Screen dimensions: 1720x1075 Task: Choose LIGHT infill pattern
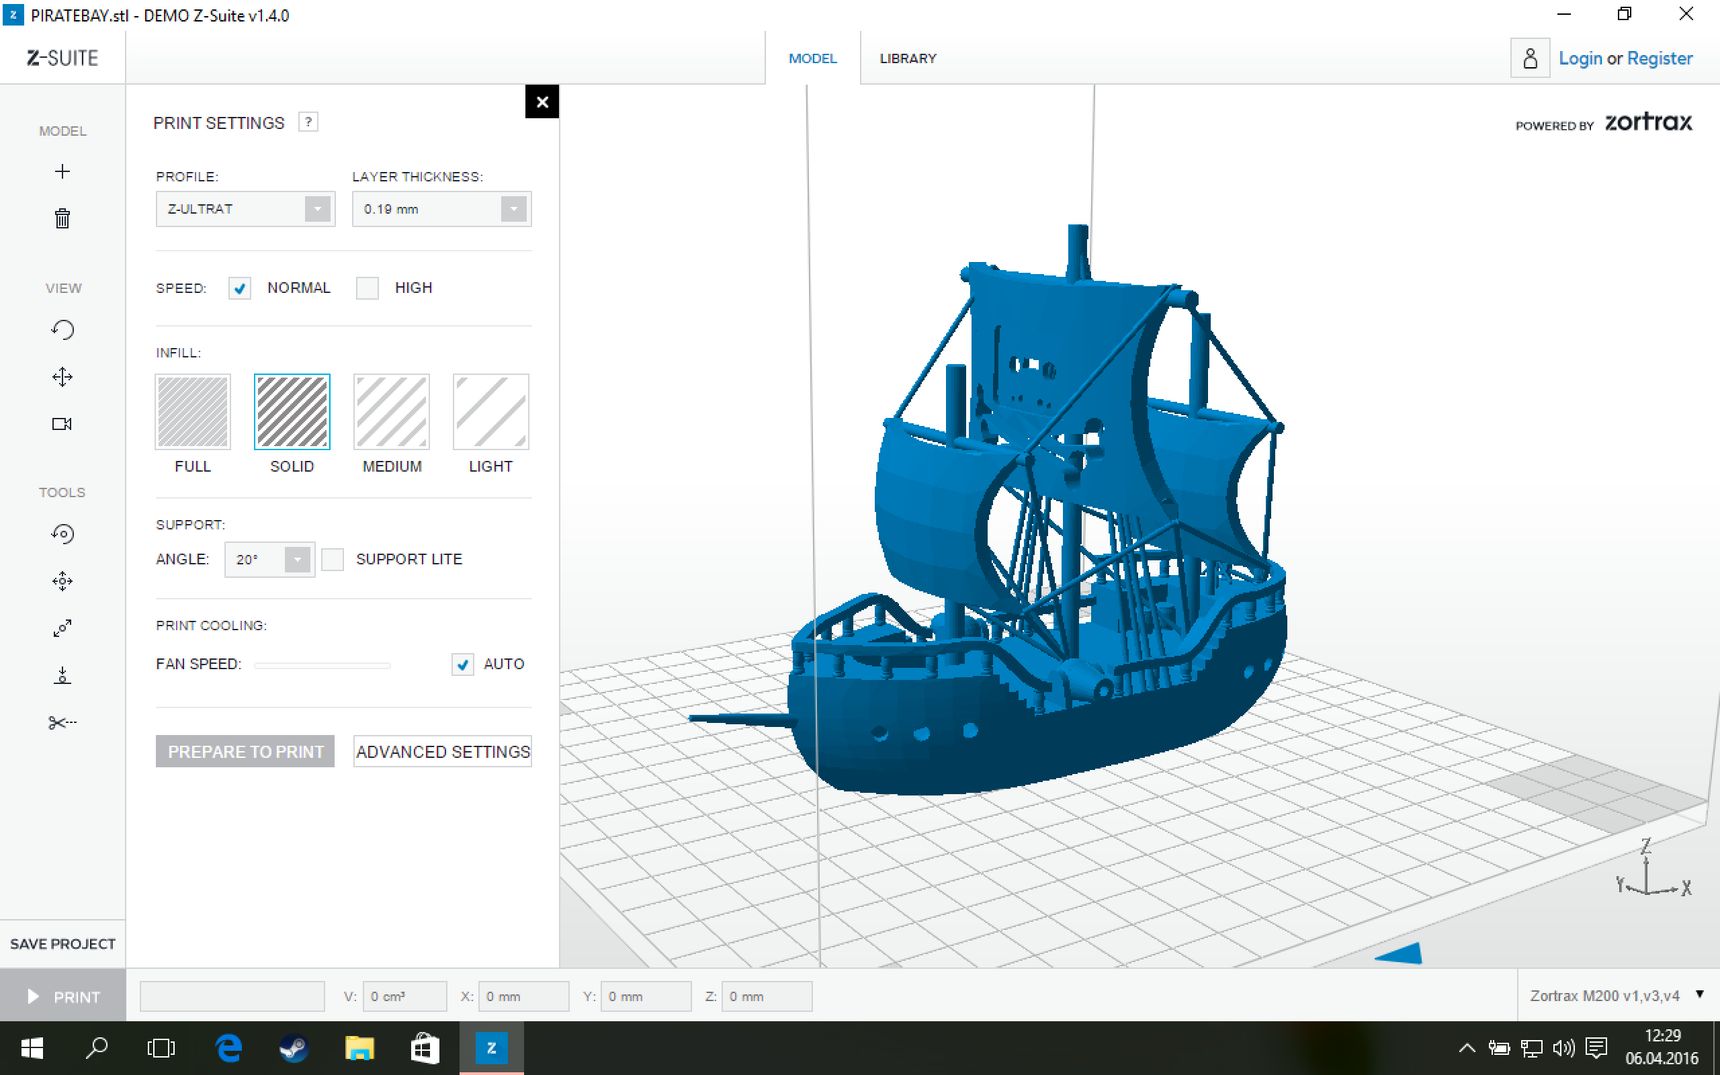click(491, 412)
